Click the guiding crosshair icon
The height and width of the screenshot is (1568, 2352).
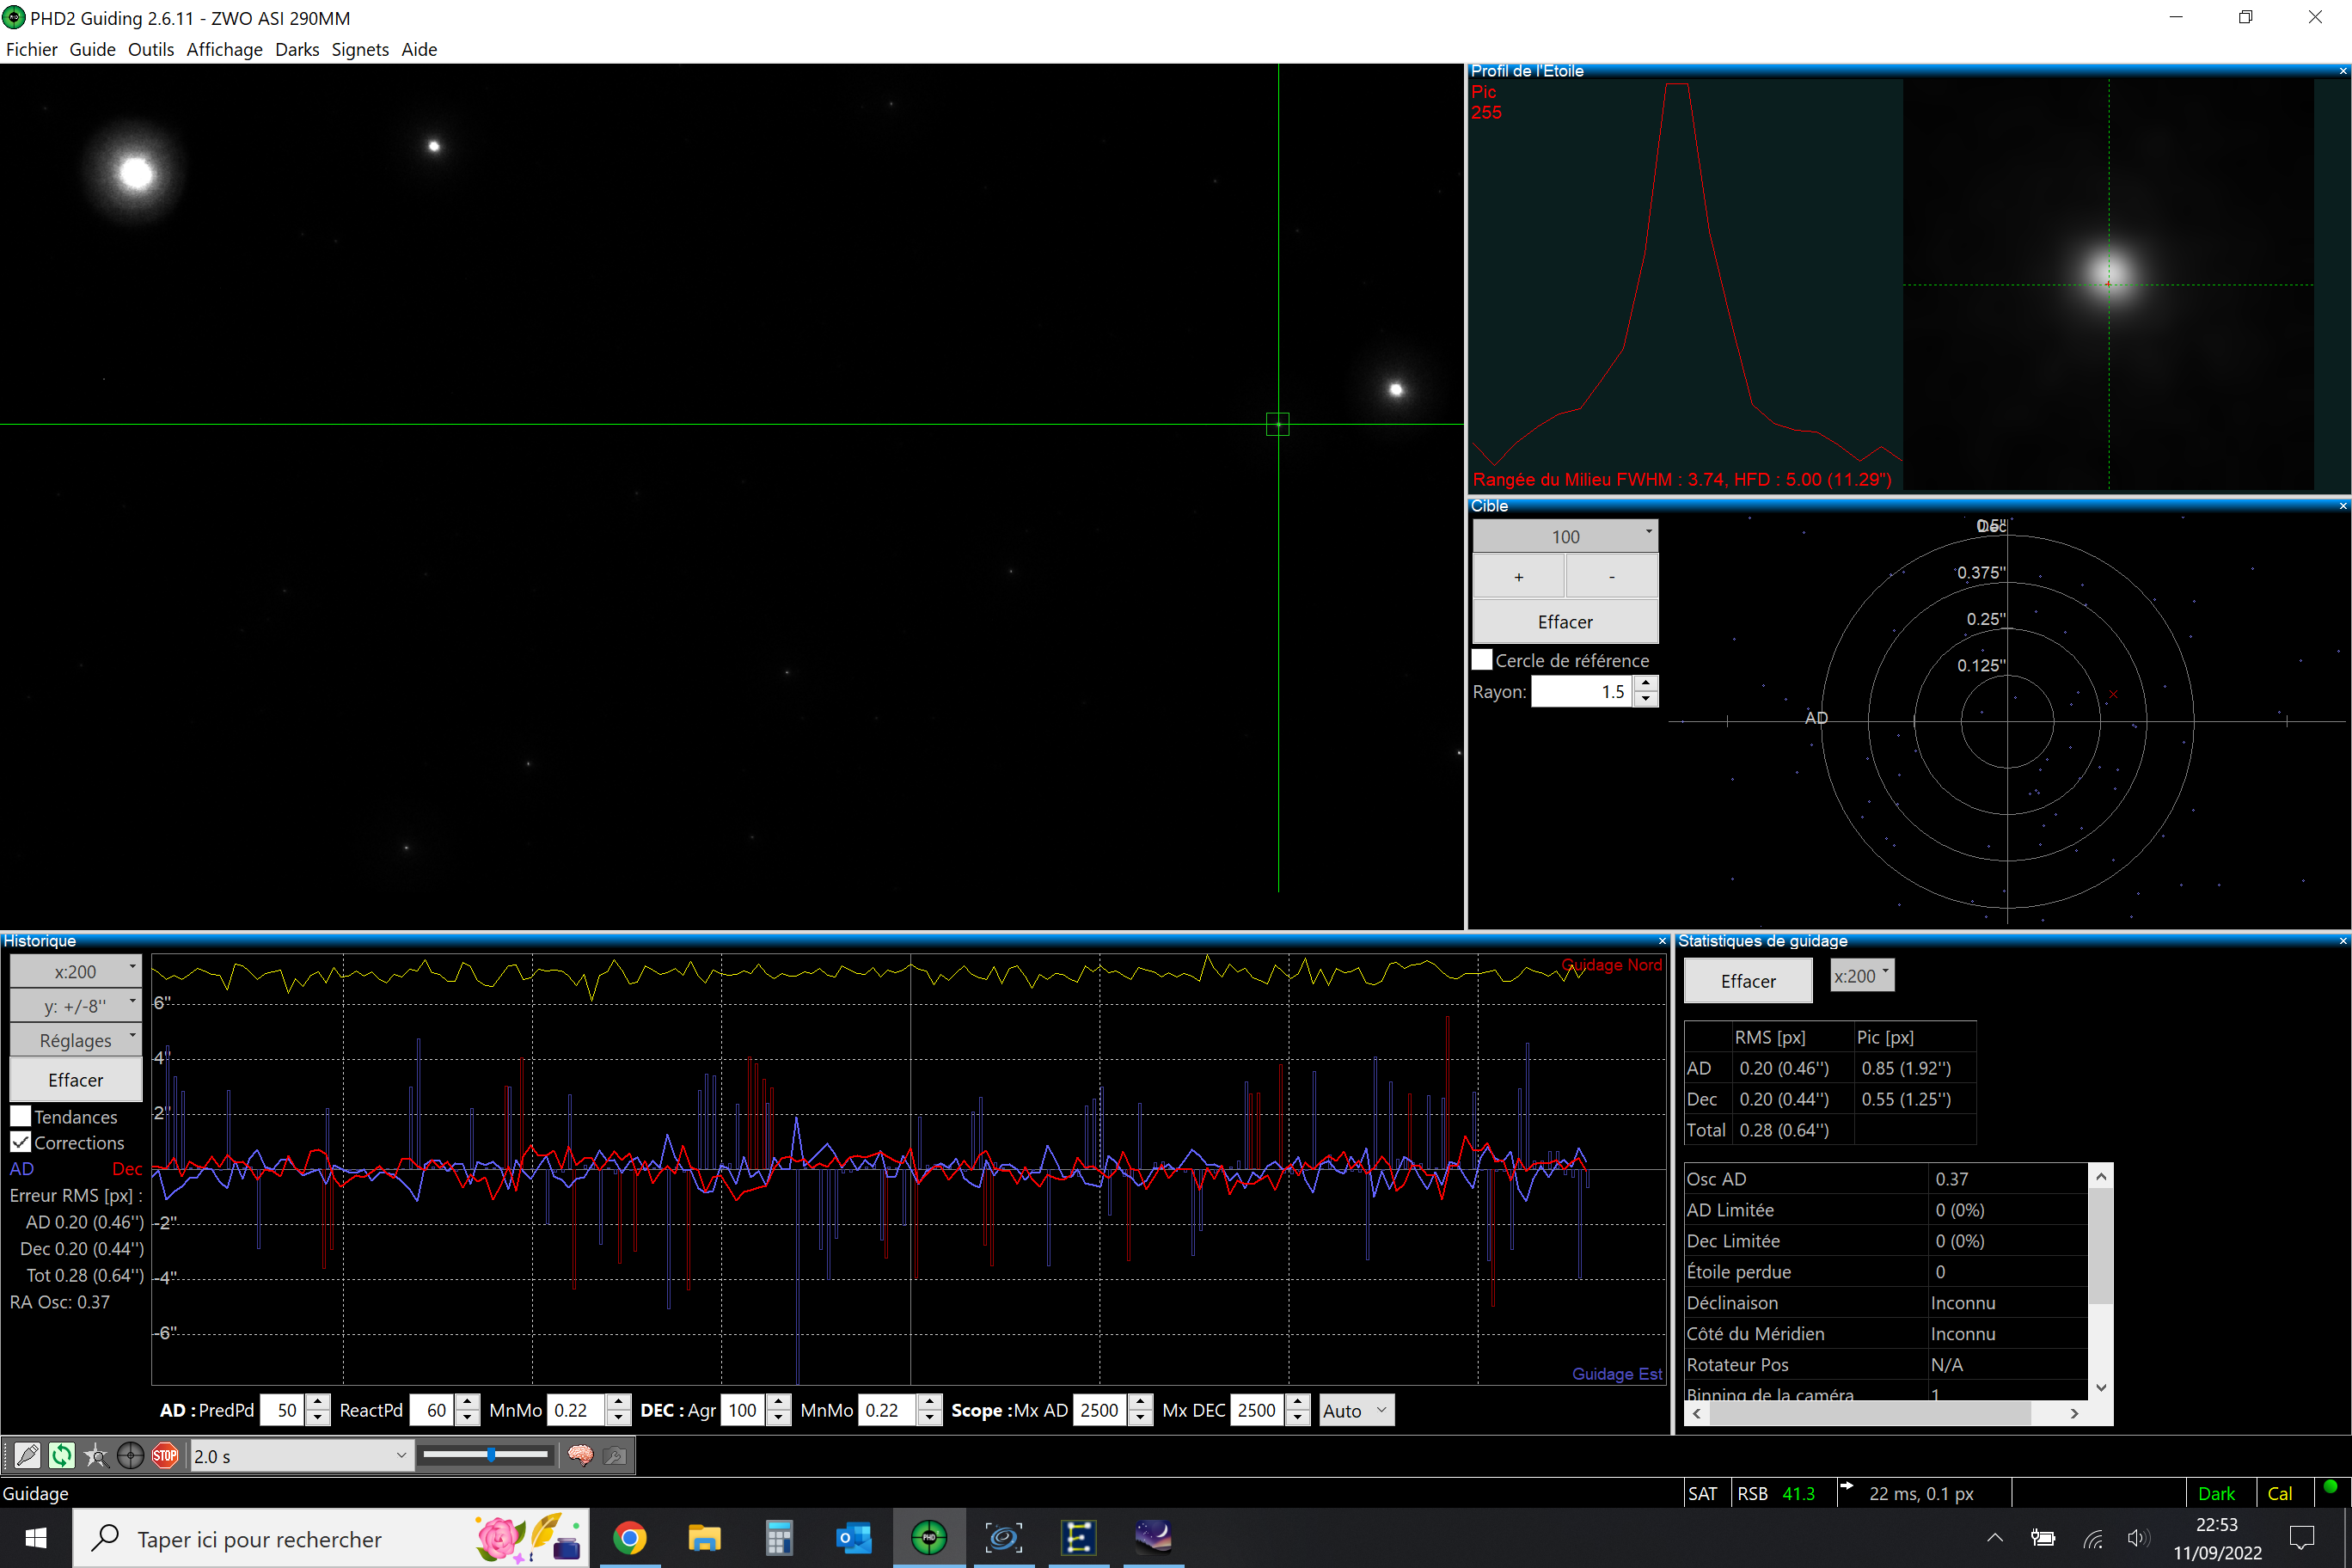pos(130,1456)
